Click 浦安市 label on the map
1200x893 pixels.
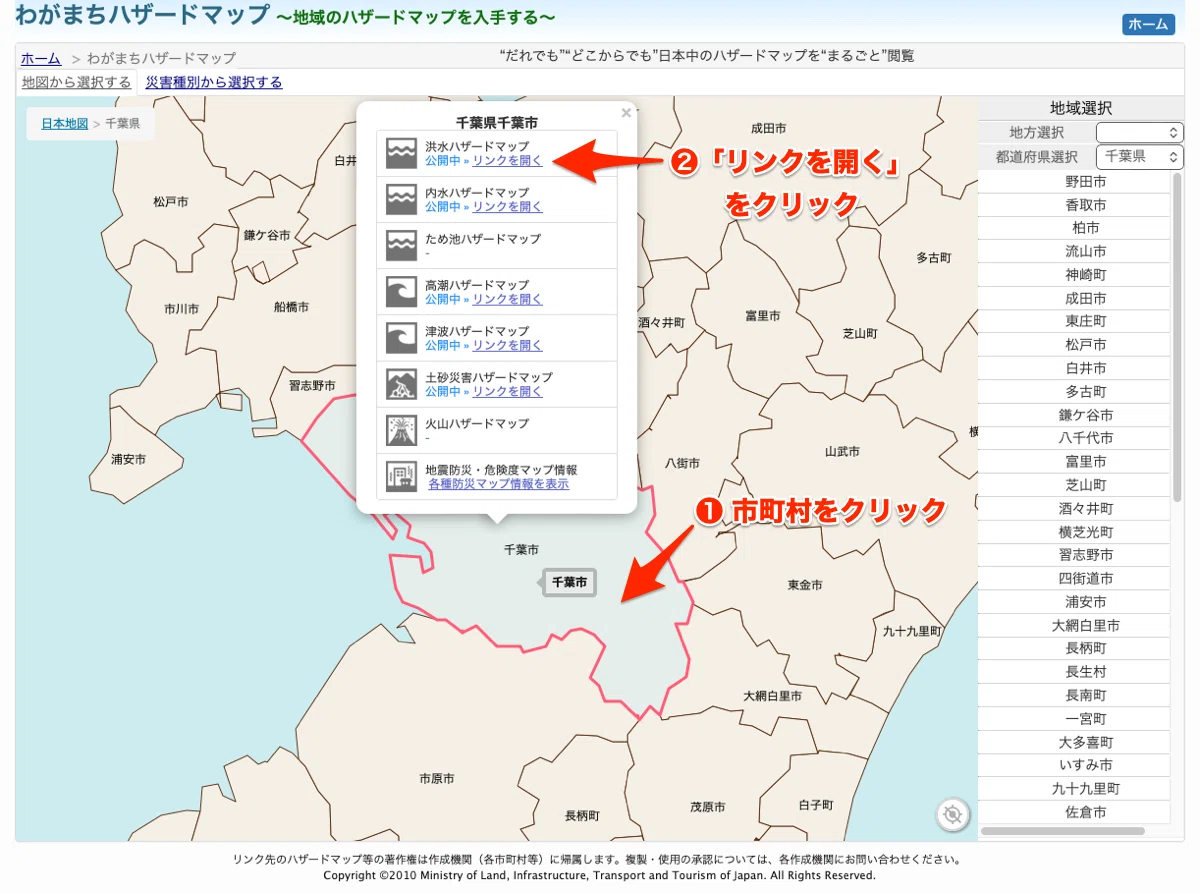128,459
